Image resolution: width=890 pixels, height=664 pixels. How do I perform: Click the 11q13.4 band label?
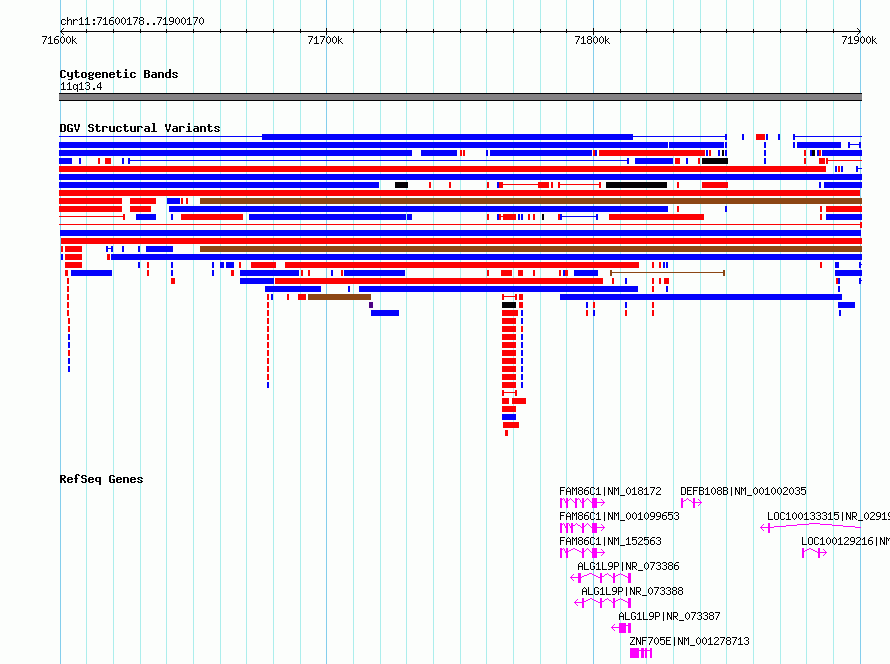point(81,86)
